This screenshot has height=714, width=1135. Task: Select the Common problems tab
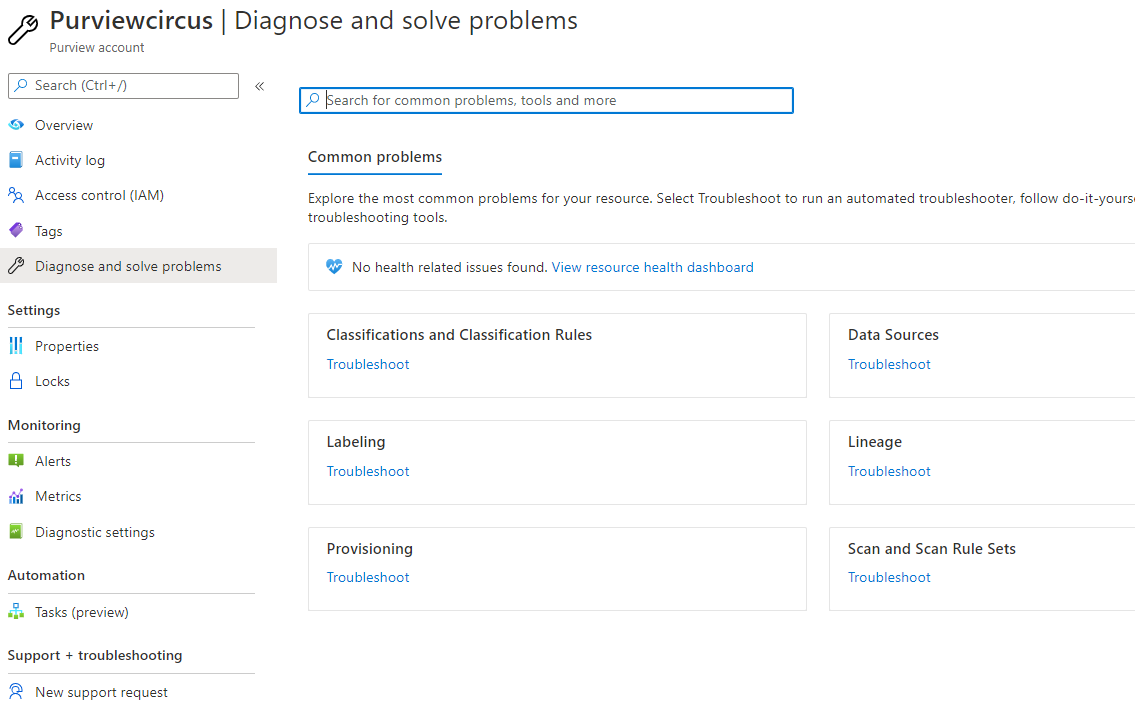point(374,157)
